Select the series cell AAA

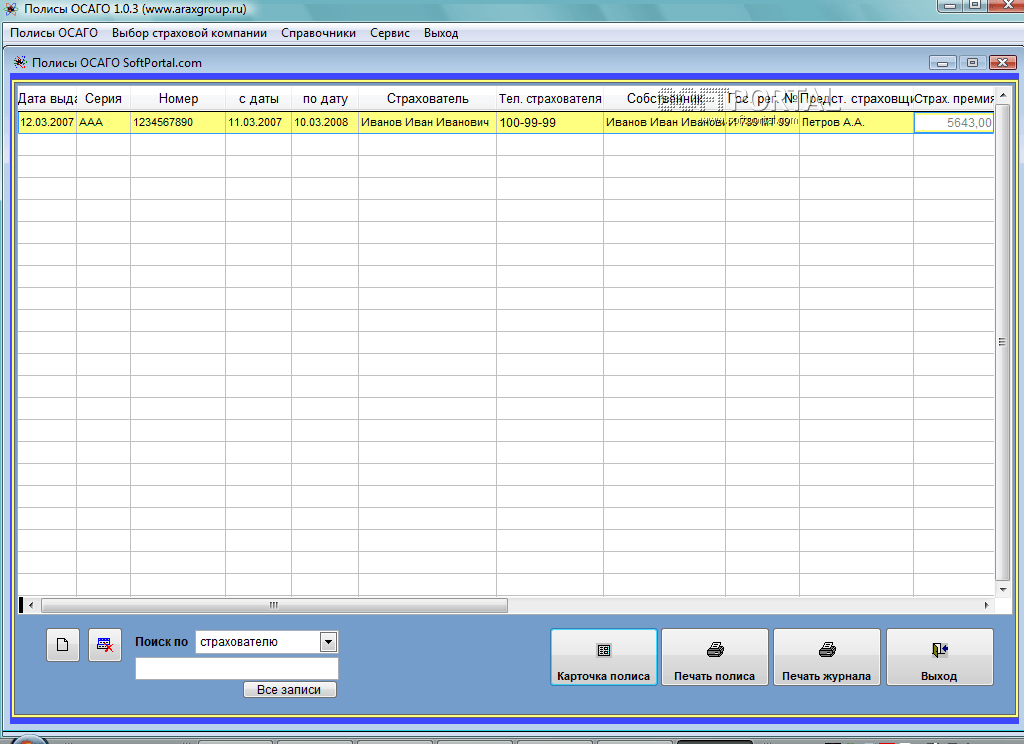tap(103, 122)
